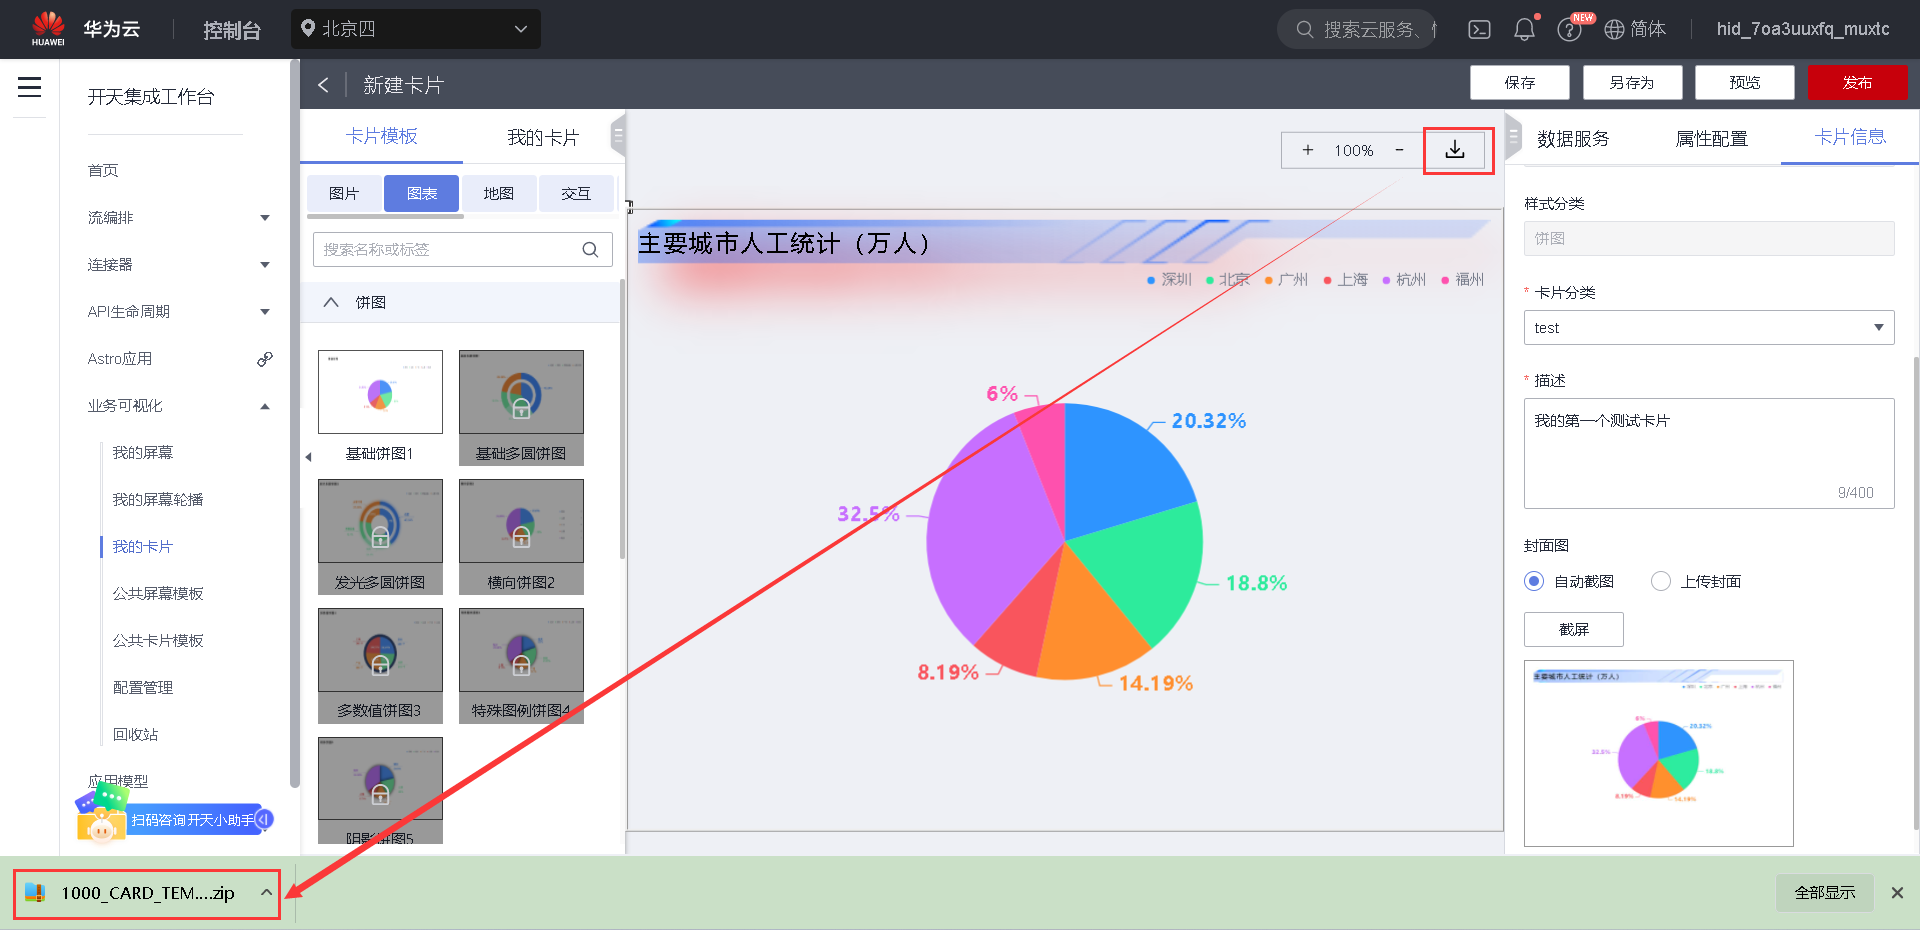The image size is (1920, 930).
Task: Switch language via the globe icon
Action: coord(1614,30)
